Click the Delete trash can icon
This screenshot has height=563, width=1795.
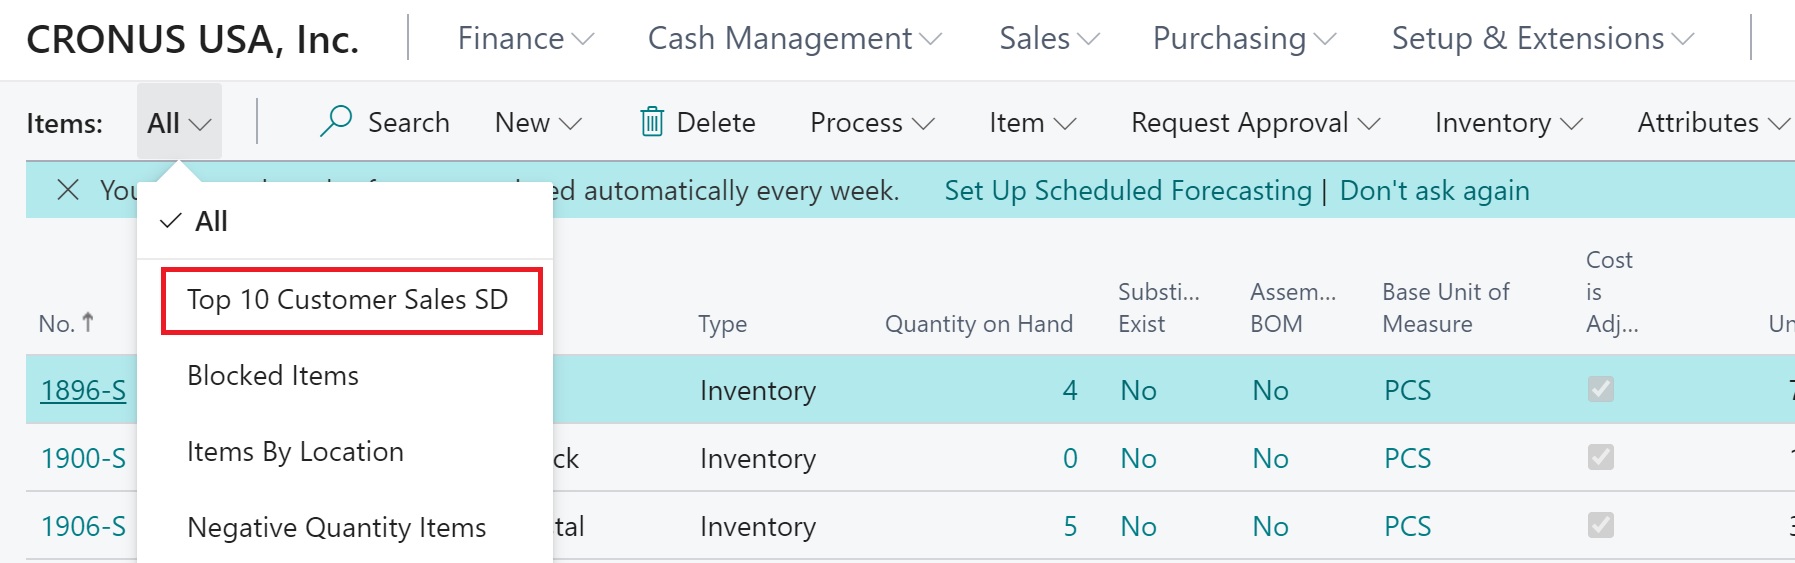click(652, 122)
